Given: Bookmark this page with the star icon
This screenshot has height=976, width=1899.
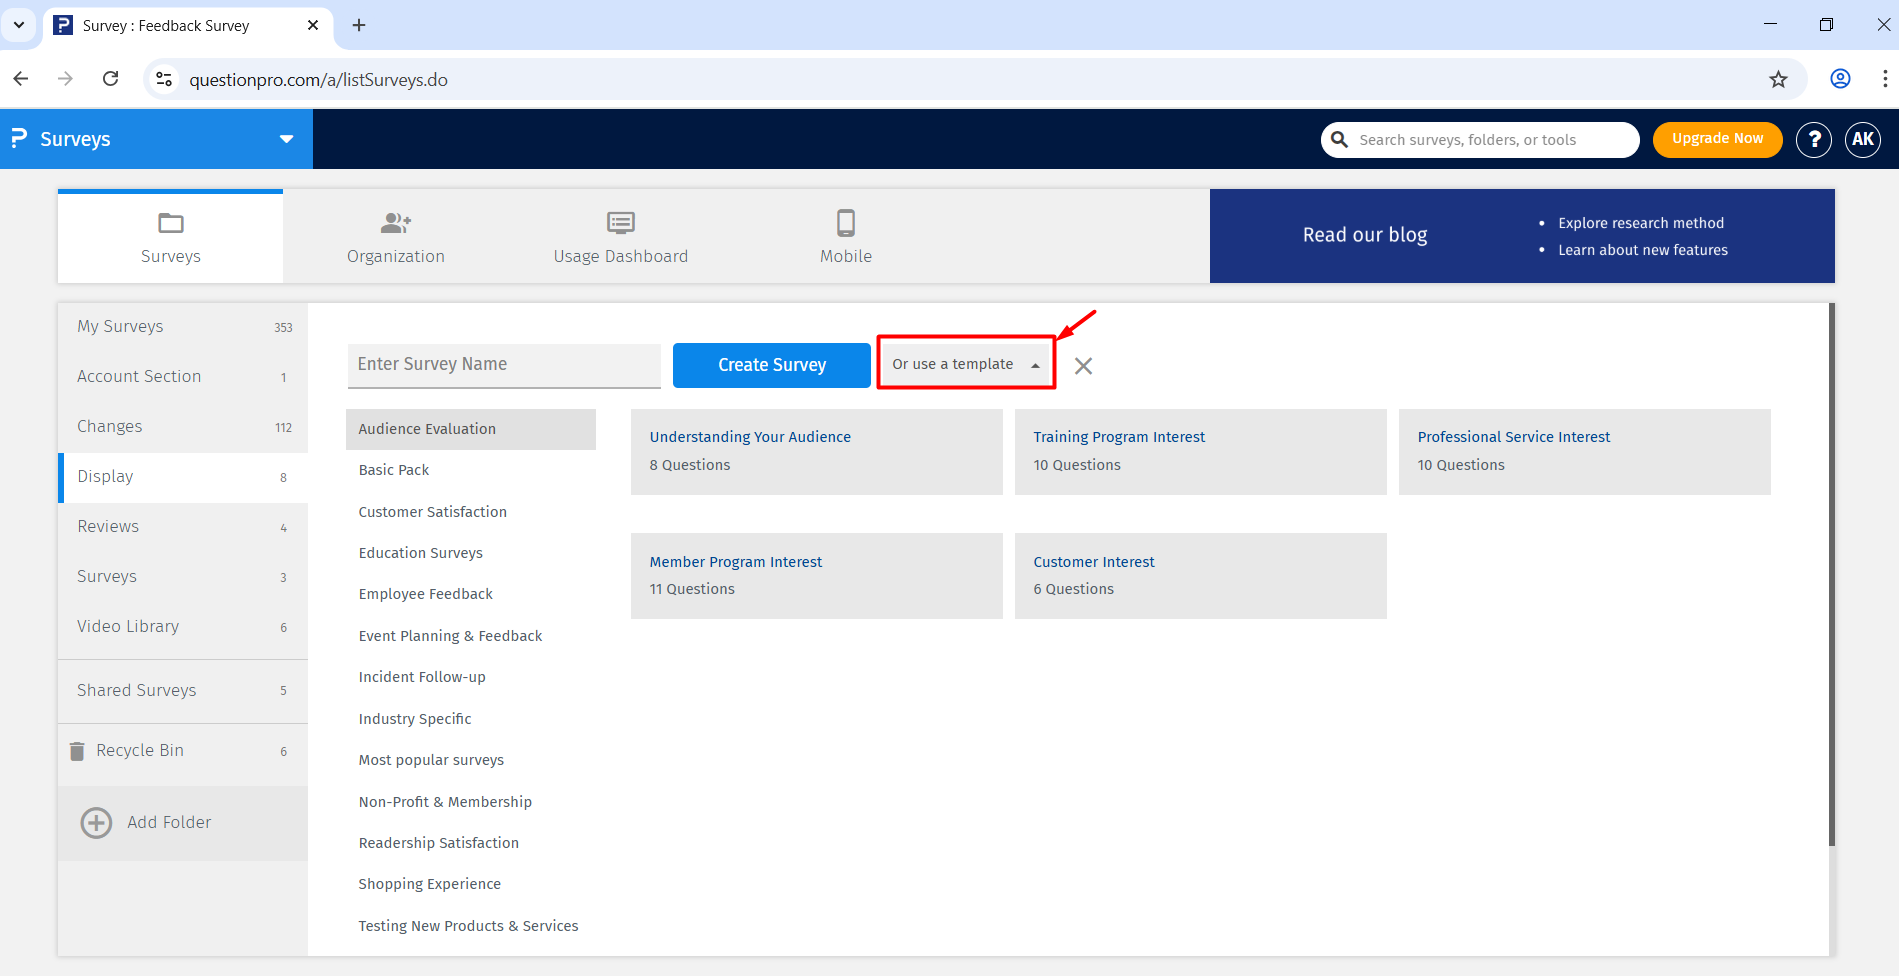Looking at the screenshot, I should (1778, 79).
